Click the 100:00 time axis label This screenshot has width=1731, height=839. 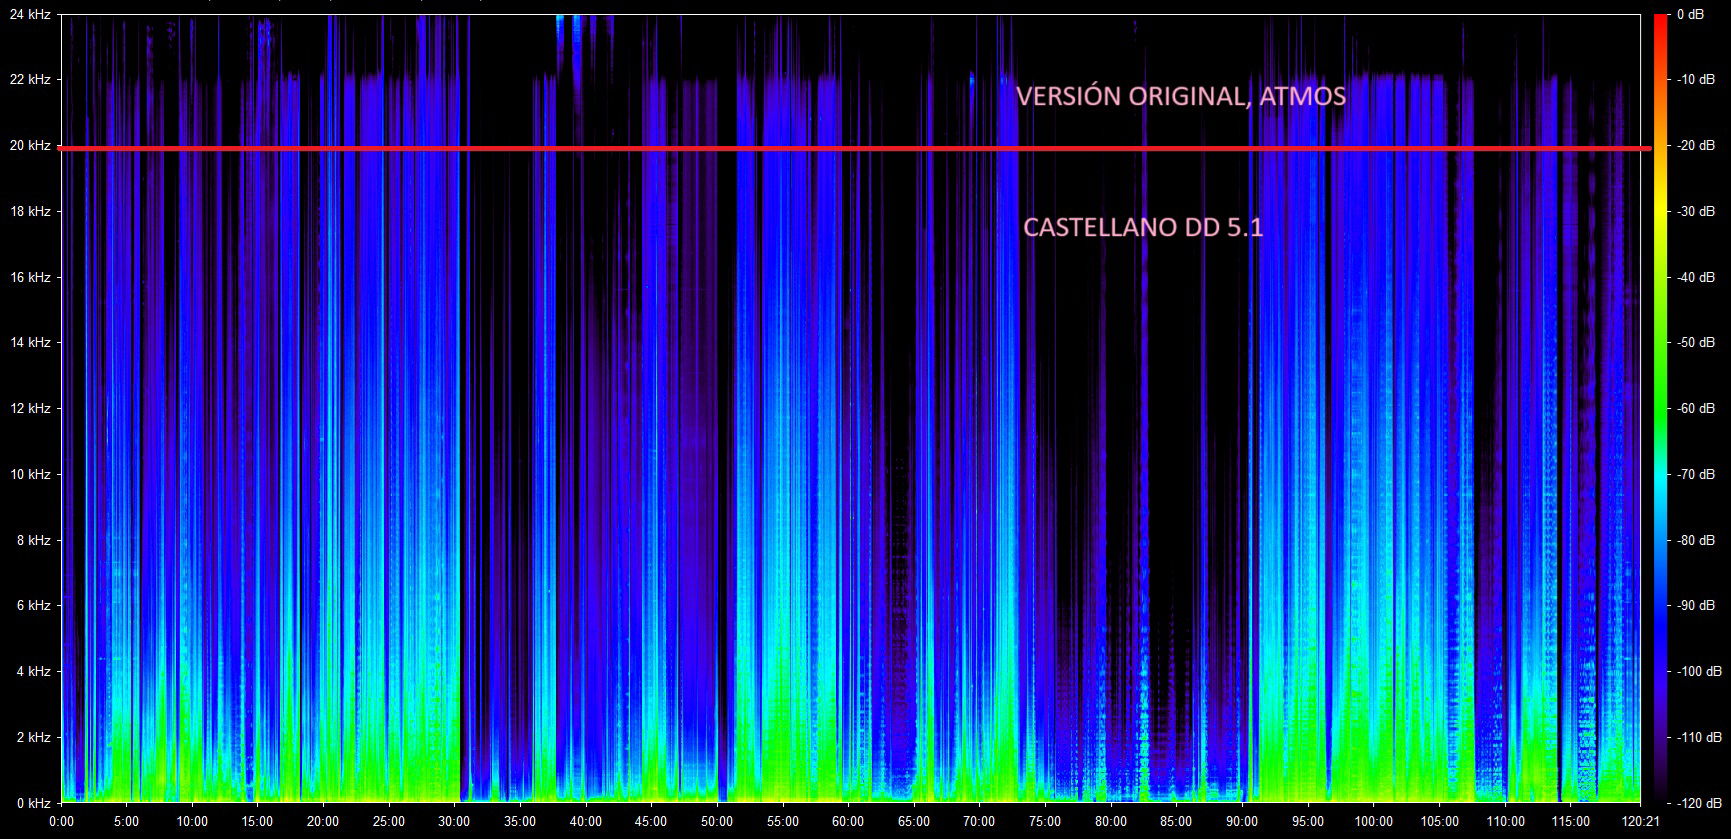tap(1373, 822)
